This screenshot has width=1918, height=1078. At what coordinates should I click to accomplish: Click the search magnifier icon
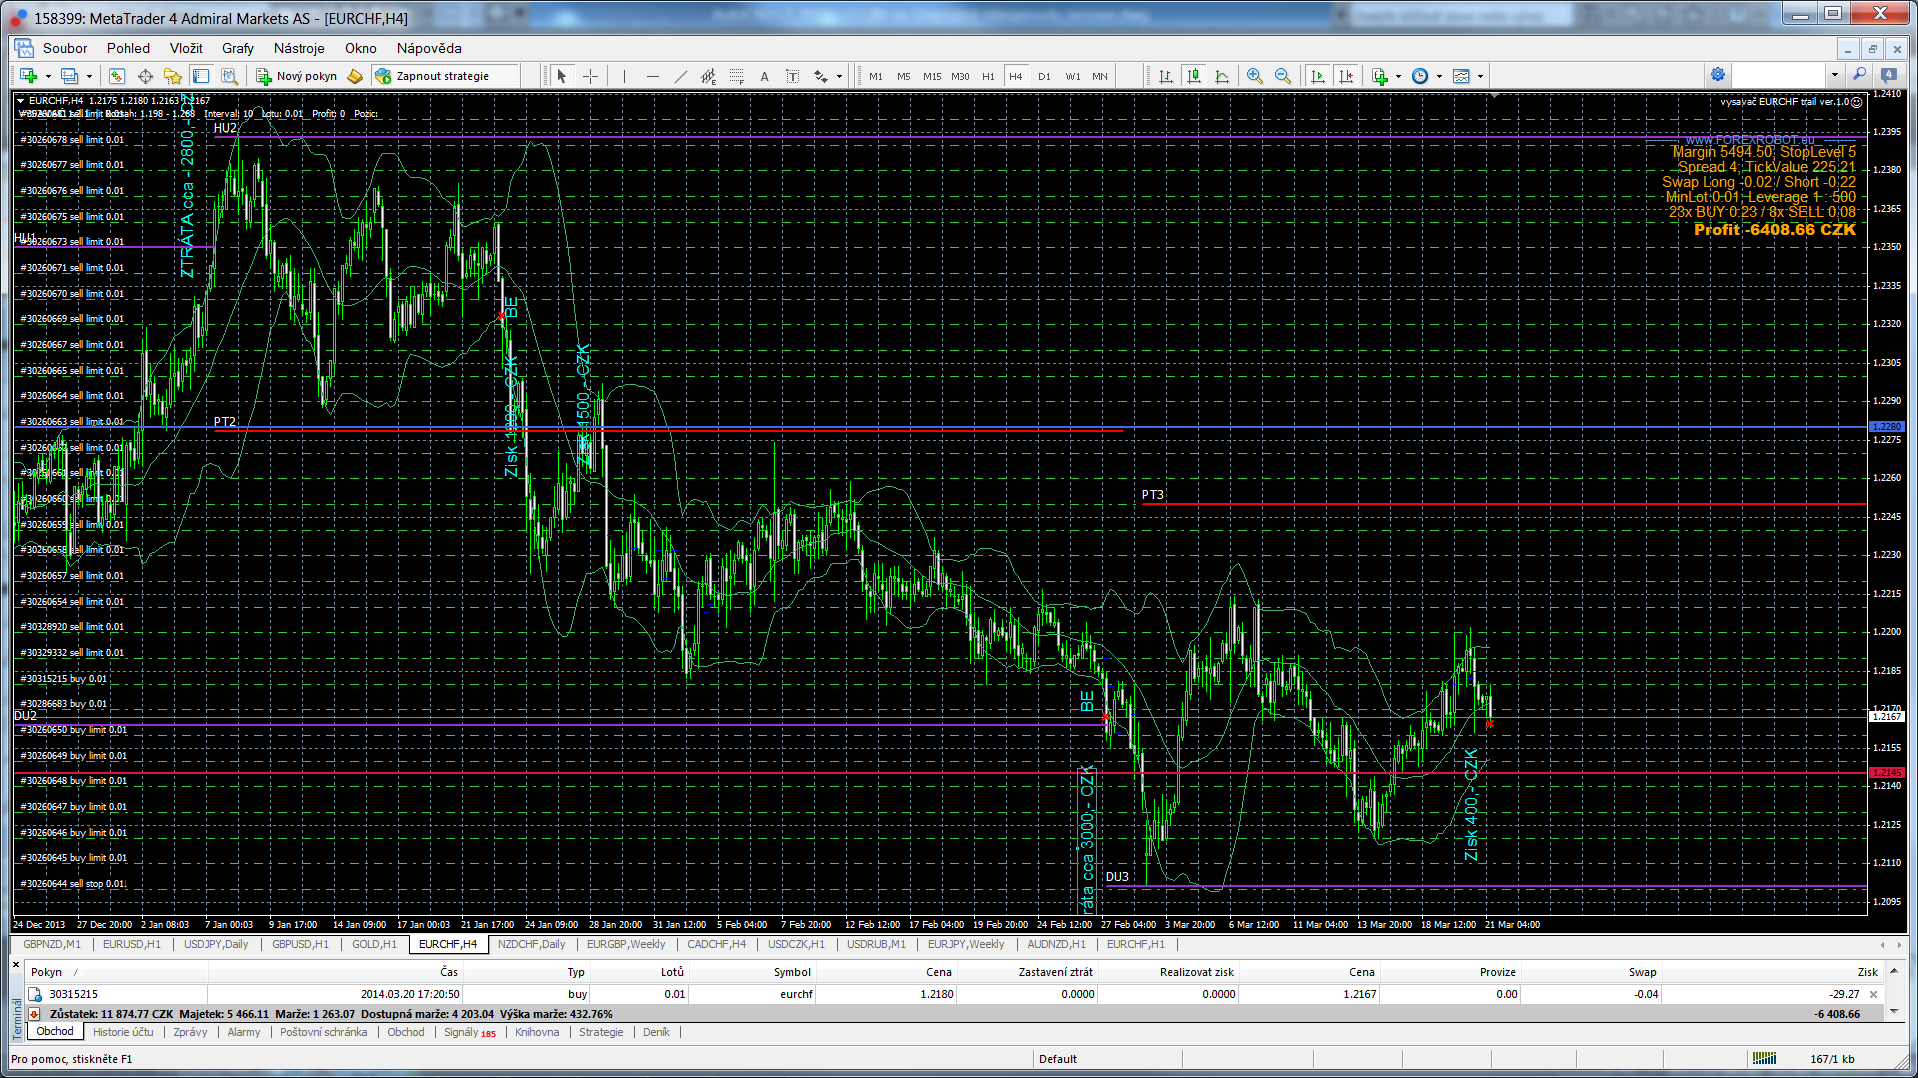pos(1859,75)
